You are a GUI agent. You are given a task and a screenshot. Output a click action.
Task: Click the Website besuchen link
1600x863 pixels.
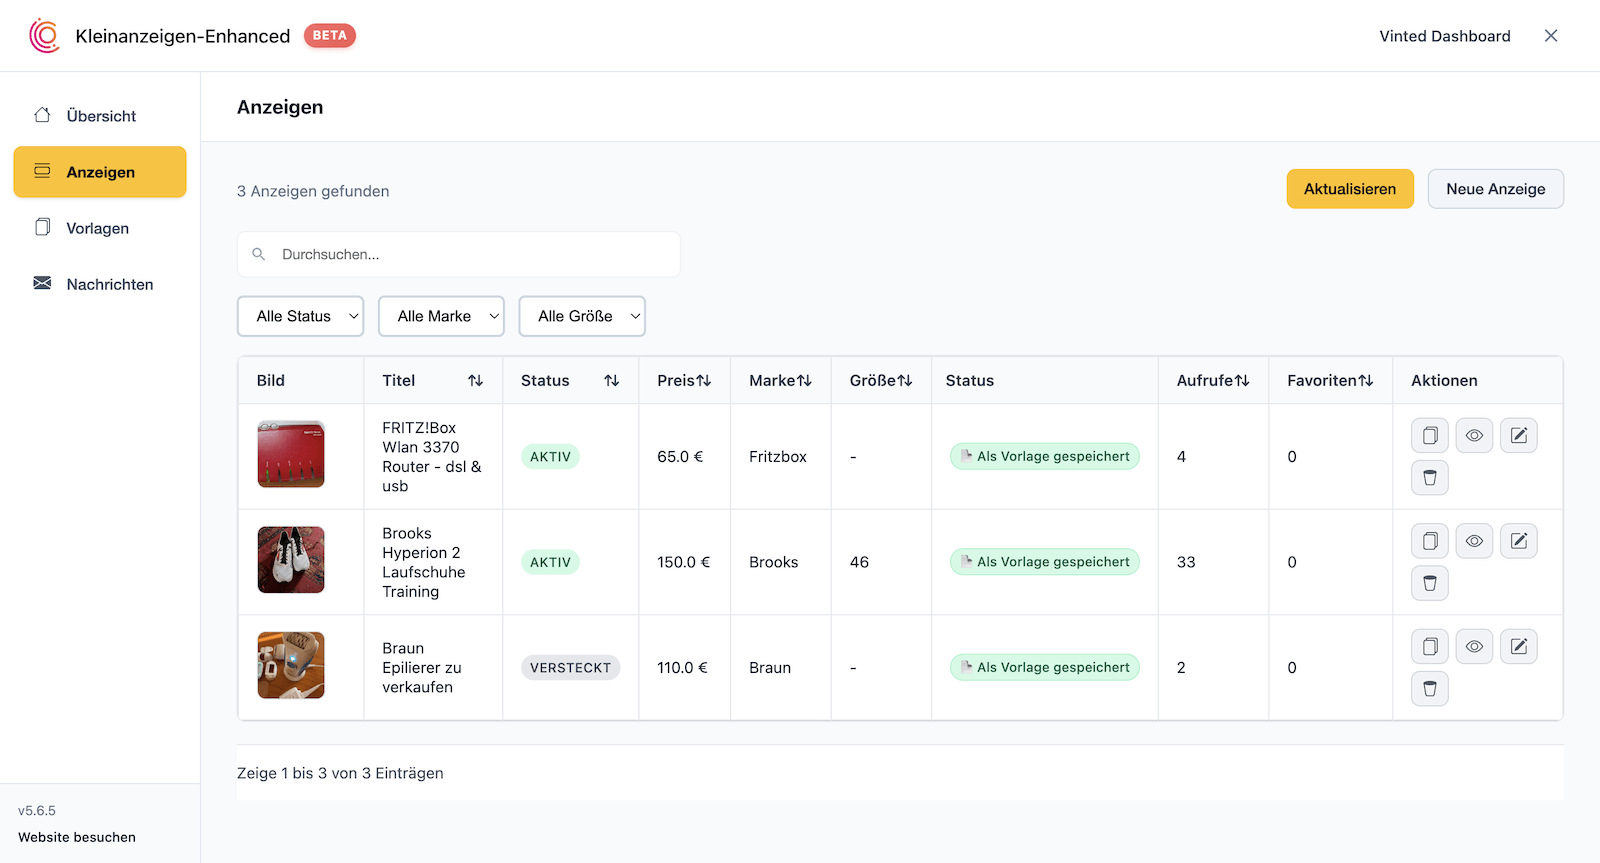point(77,837)
